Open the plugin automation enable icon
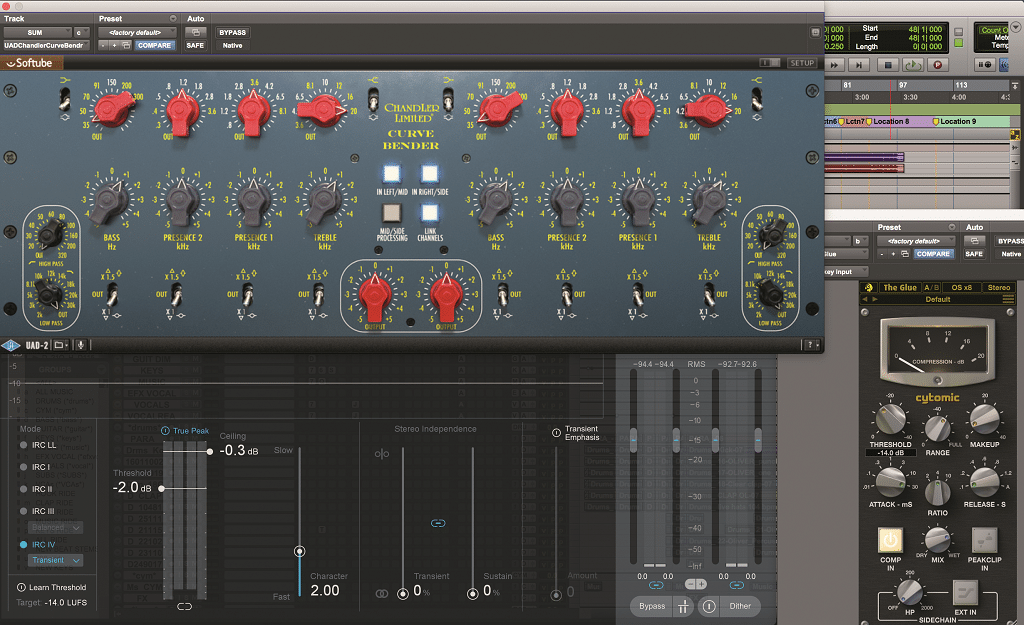Image resolution: width=1024 pixels, height=625 pixels. (195, 33)
